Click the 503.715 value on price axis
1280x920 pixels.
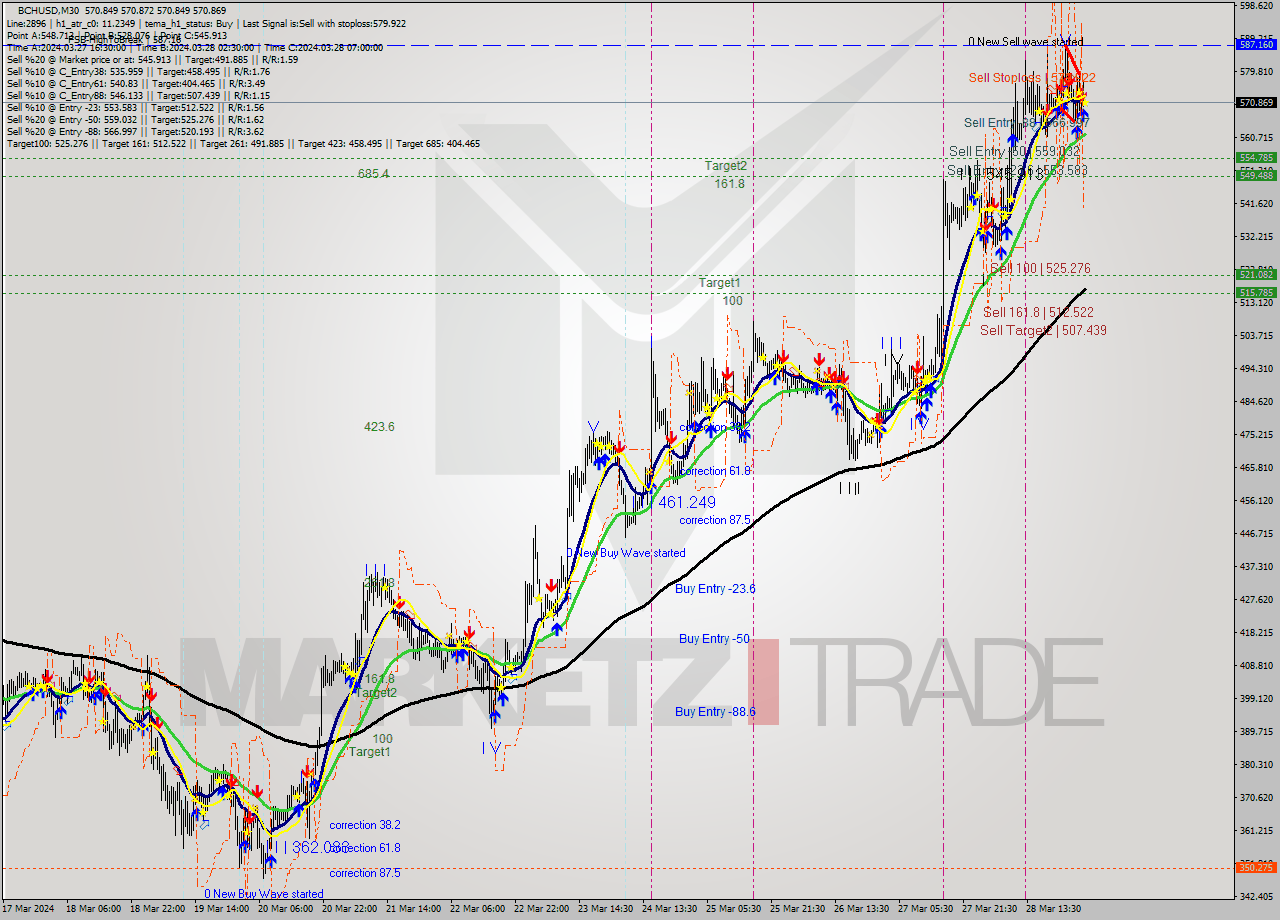1256,336
